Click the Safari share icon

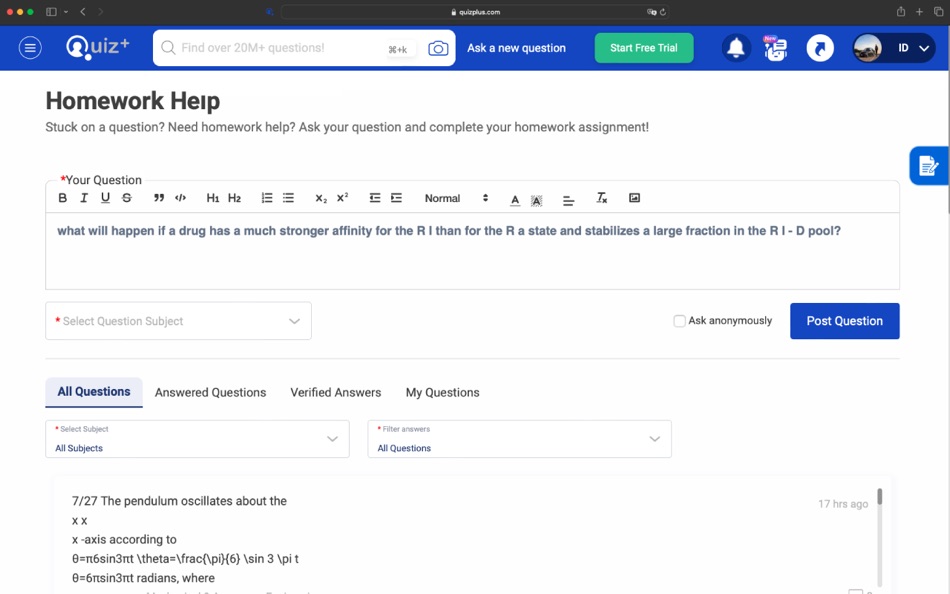point(901,12)
